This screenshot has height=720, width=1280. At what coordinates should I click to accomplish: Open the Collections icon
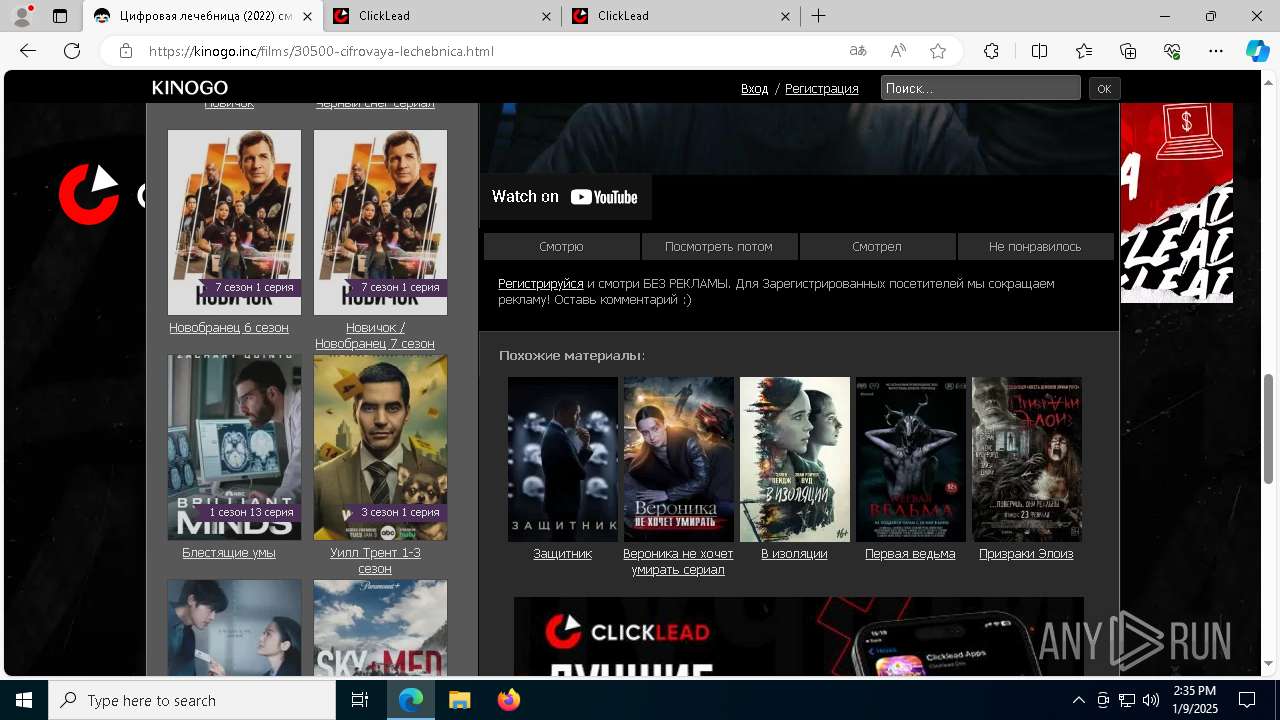coord(1128,51)
